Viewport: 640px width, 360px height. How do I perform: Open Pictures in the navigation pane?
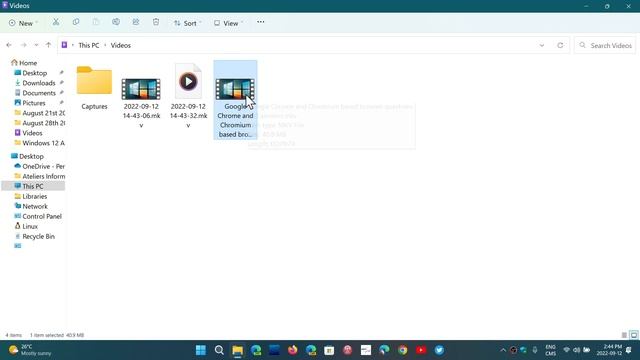33,103
